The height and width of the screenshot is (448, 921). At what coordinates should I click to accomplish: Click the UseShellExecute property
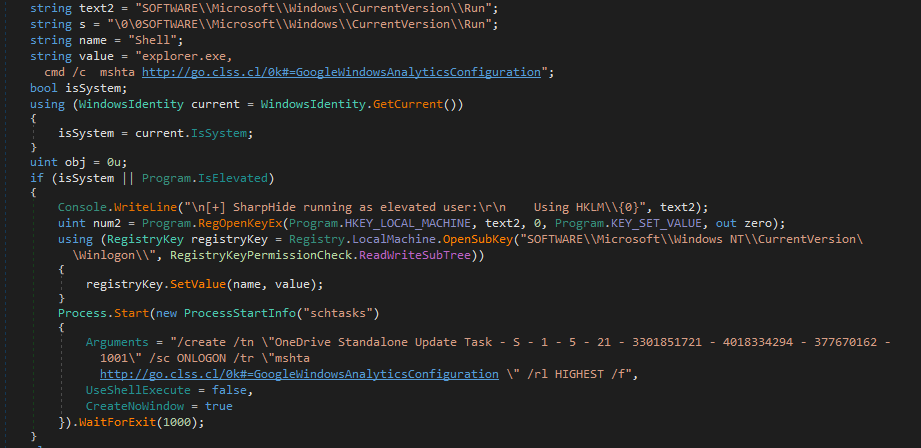(x=138, y=390)
